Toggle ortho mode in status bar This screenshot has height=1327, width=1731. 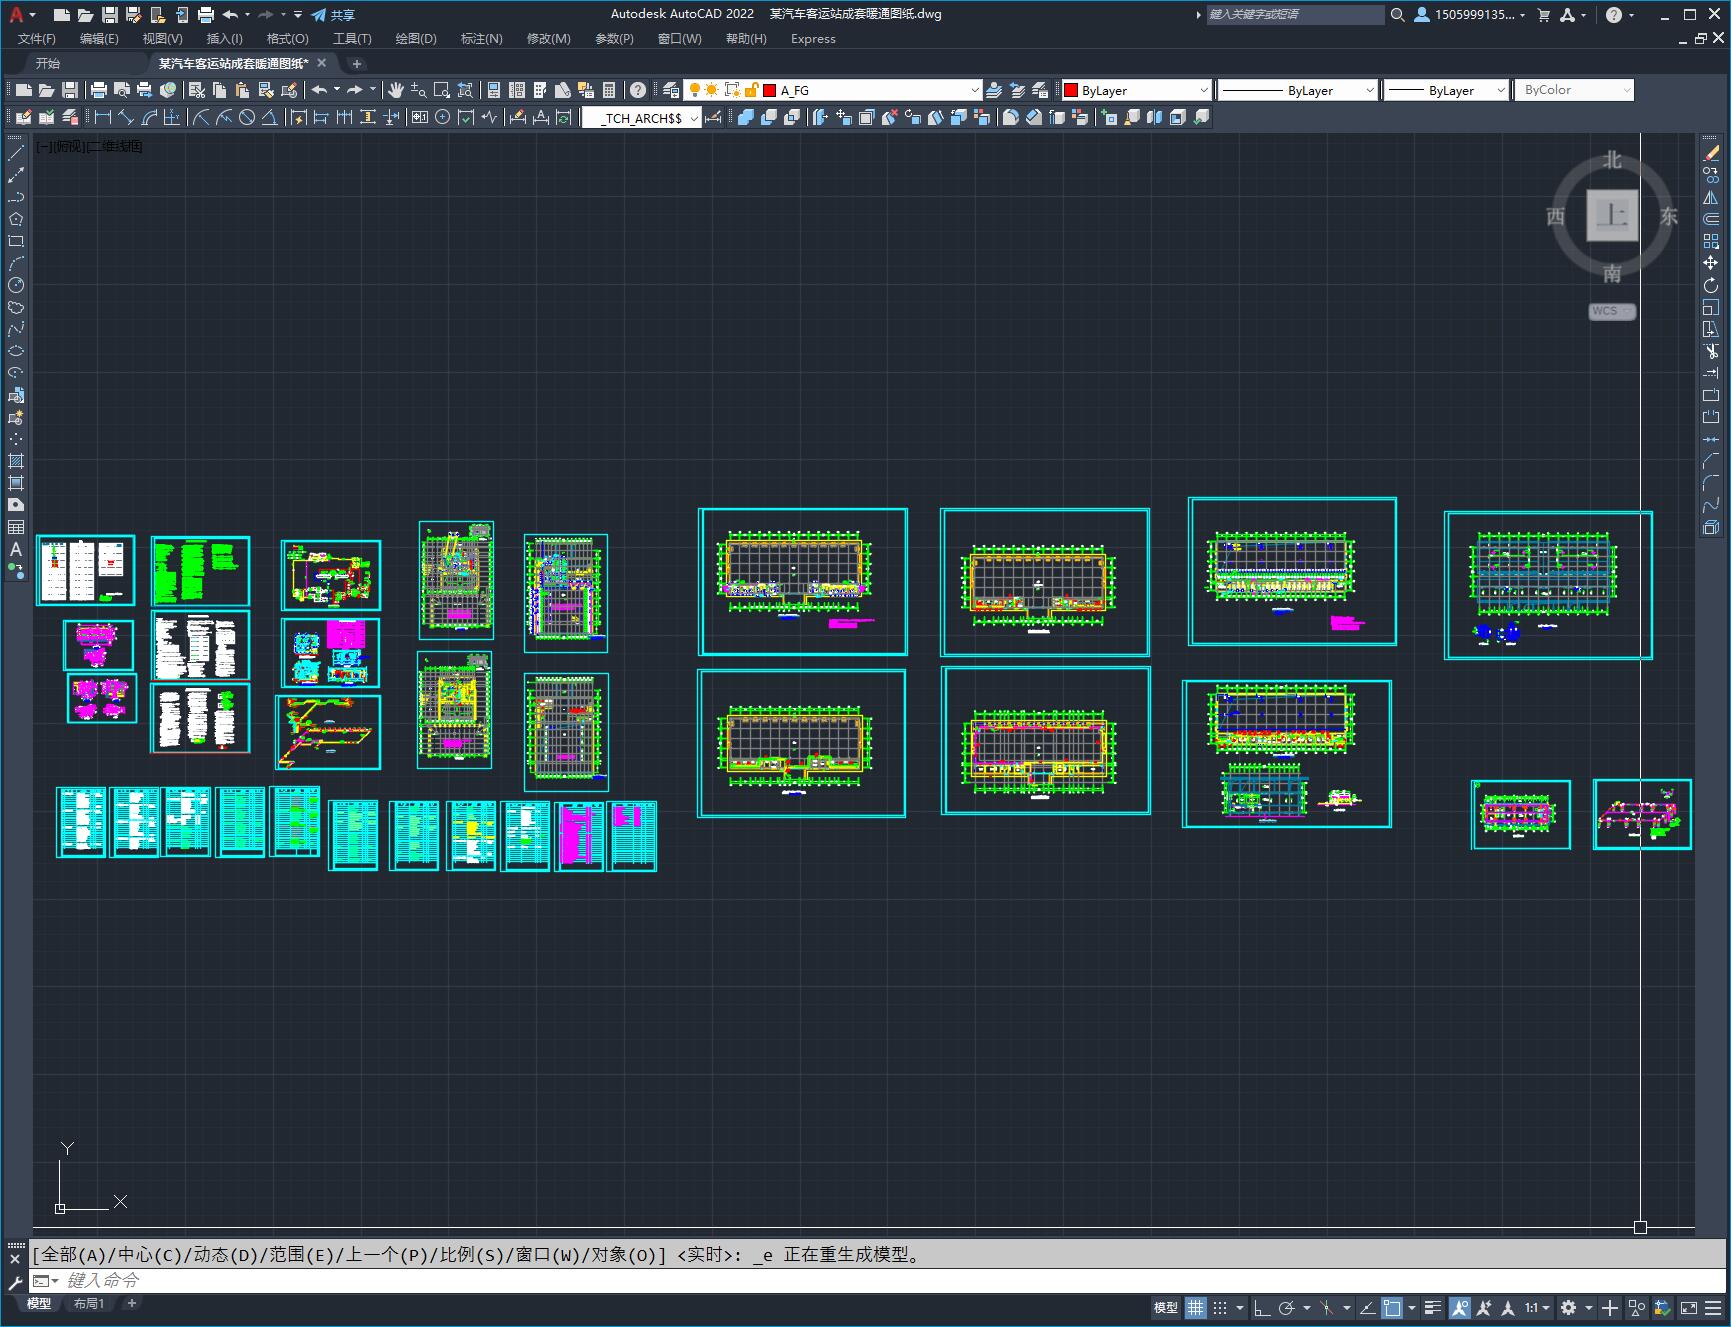pyautogui.click(x=1262, y=1307)
